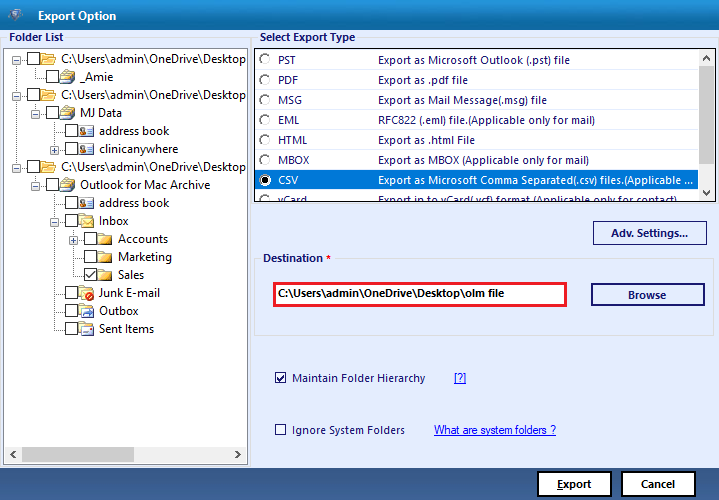Uncheck Maintain Folder Hierarchy
The width and height of the screenshot is (719, 500).
(x=280, y=378)
